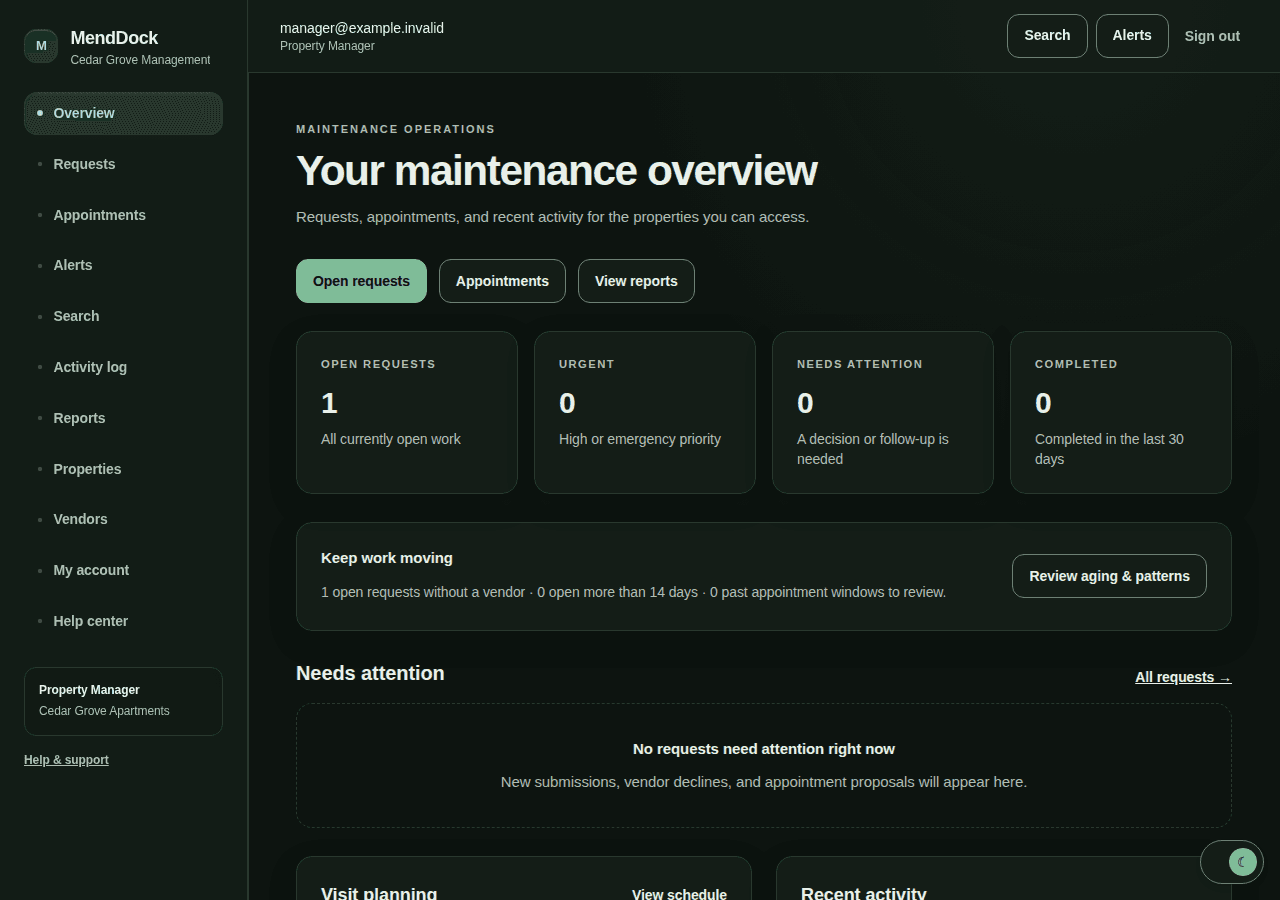This screenshot has width=1280, height=900.
Task: Open the Reports sidebar page
Action: coord(123,418)
